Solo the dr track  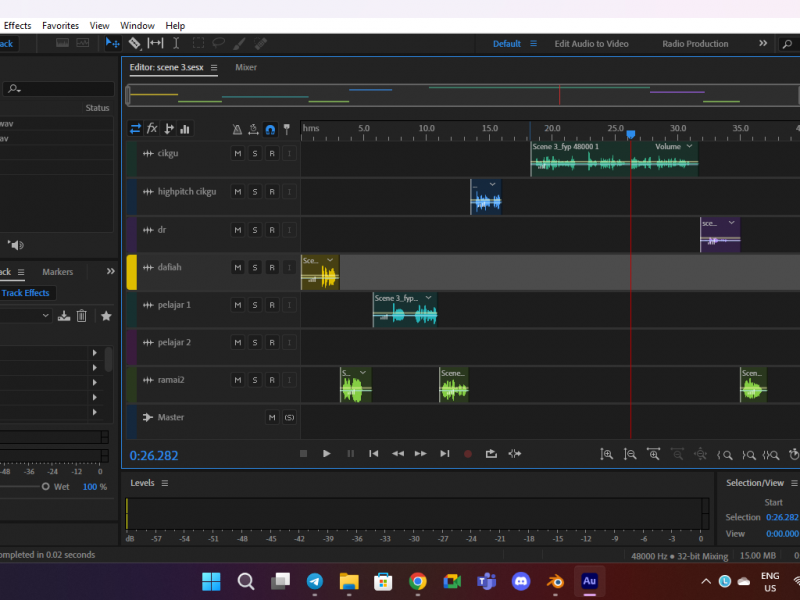[254, 230]
